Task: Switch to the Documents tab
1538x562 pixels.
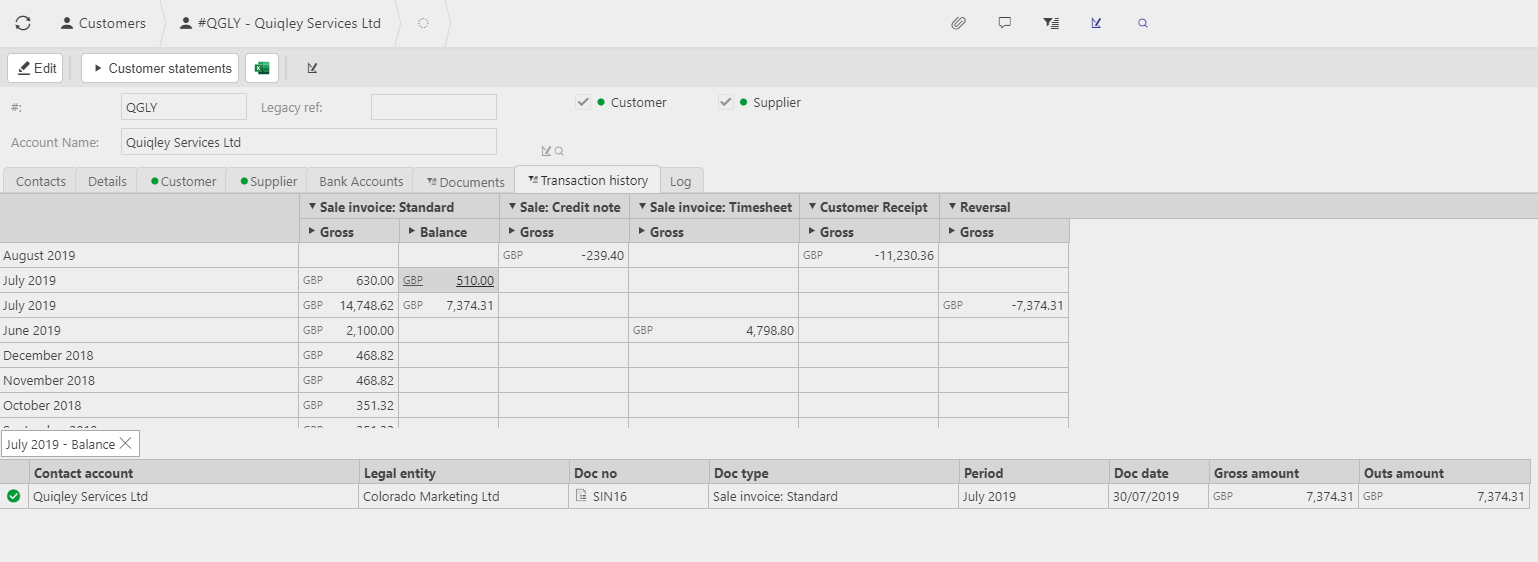Action: click(x=465, y=181)
